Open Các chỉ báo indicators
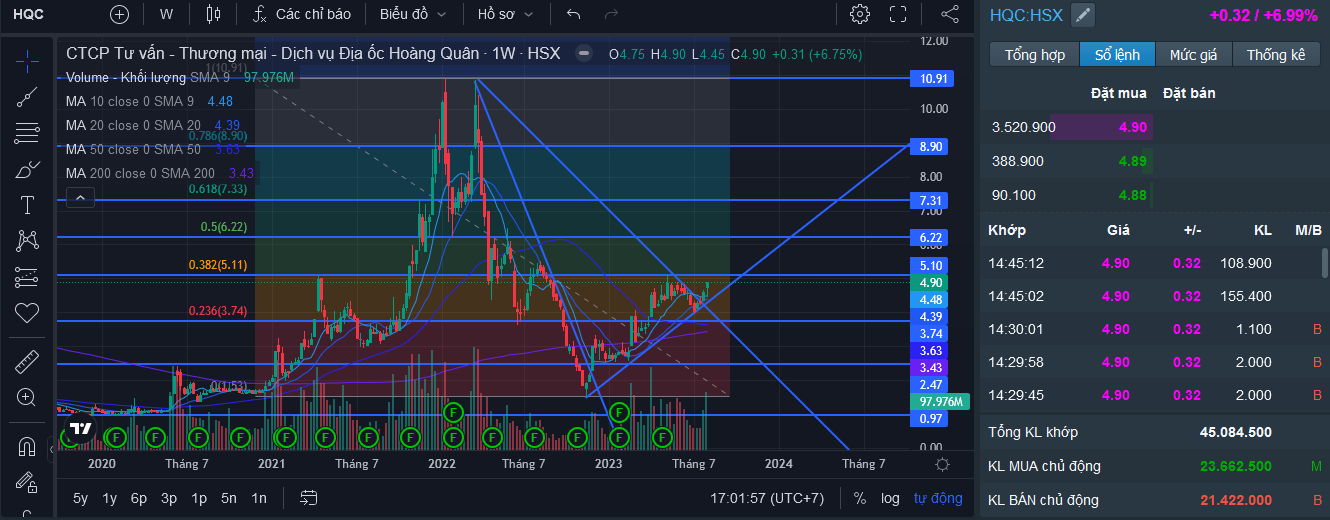Image resolution: width=1330 pixels, height=520 pixels. 301,14
